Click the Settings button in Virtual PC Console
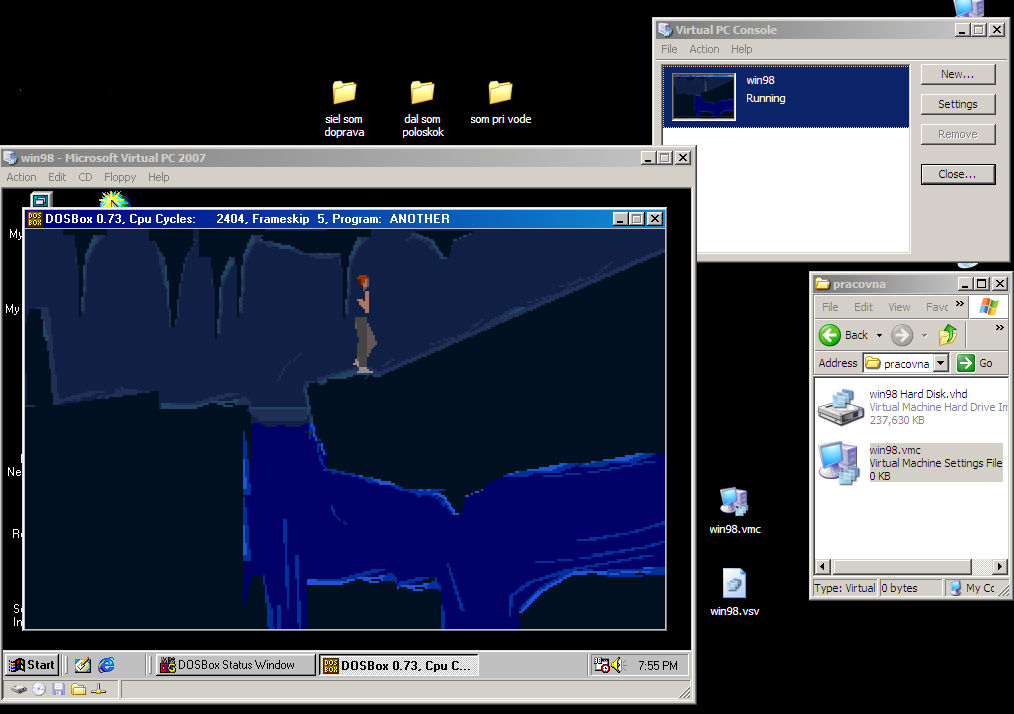The height and width of the screenshot is (714, 1014). [957, 104]
